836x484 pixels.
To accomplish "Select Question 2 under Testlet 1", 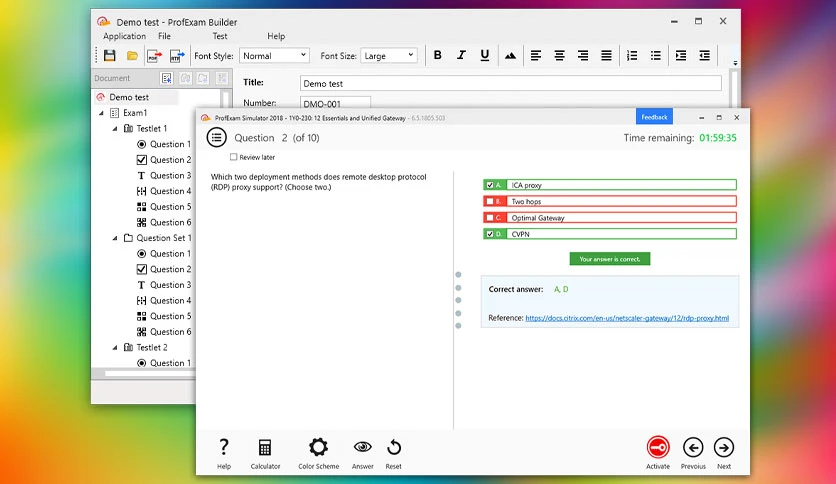I will tap(170, 160).
